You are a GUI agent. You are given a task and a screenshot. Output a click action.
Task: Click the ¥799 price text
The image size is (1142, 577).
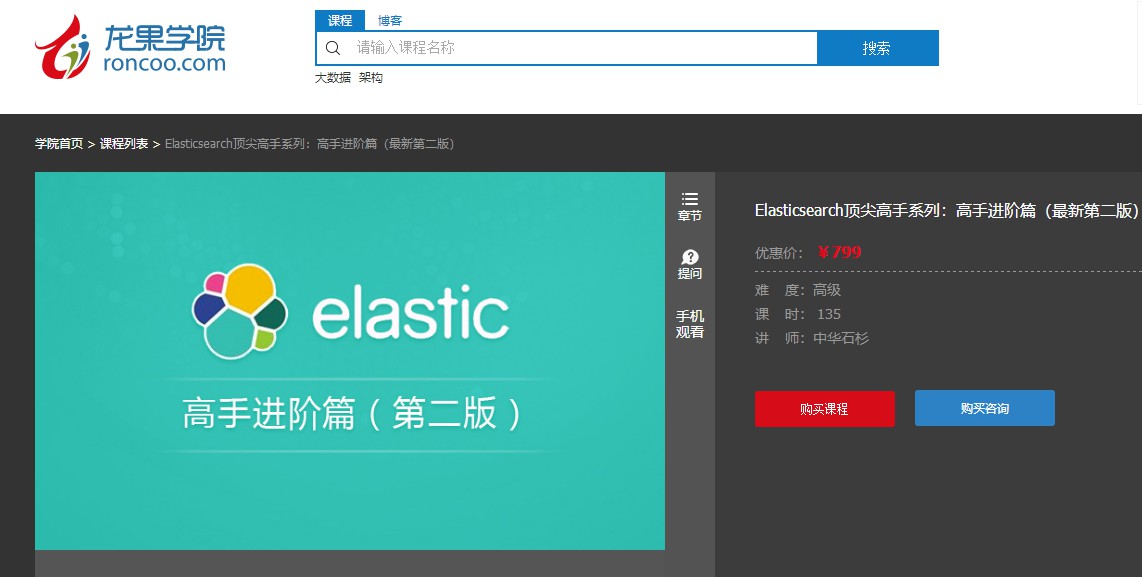pos(840,252)
